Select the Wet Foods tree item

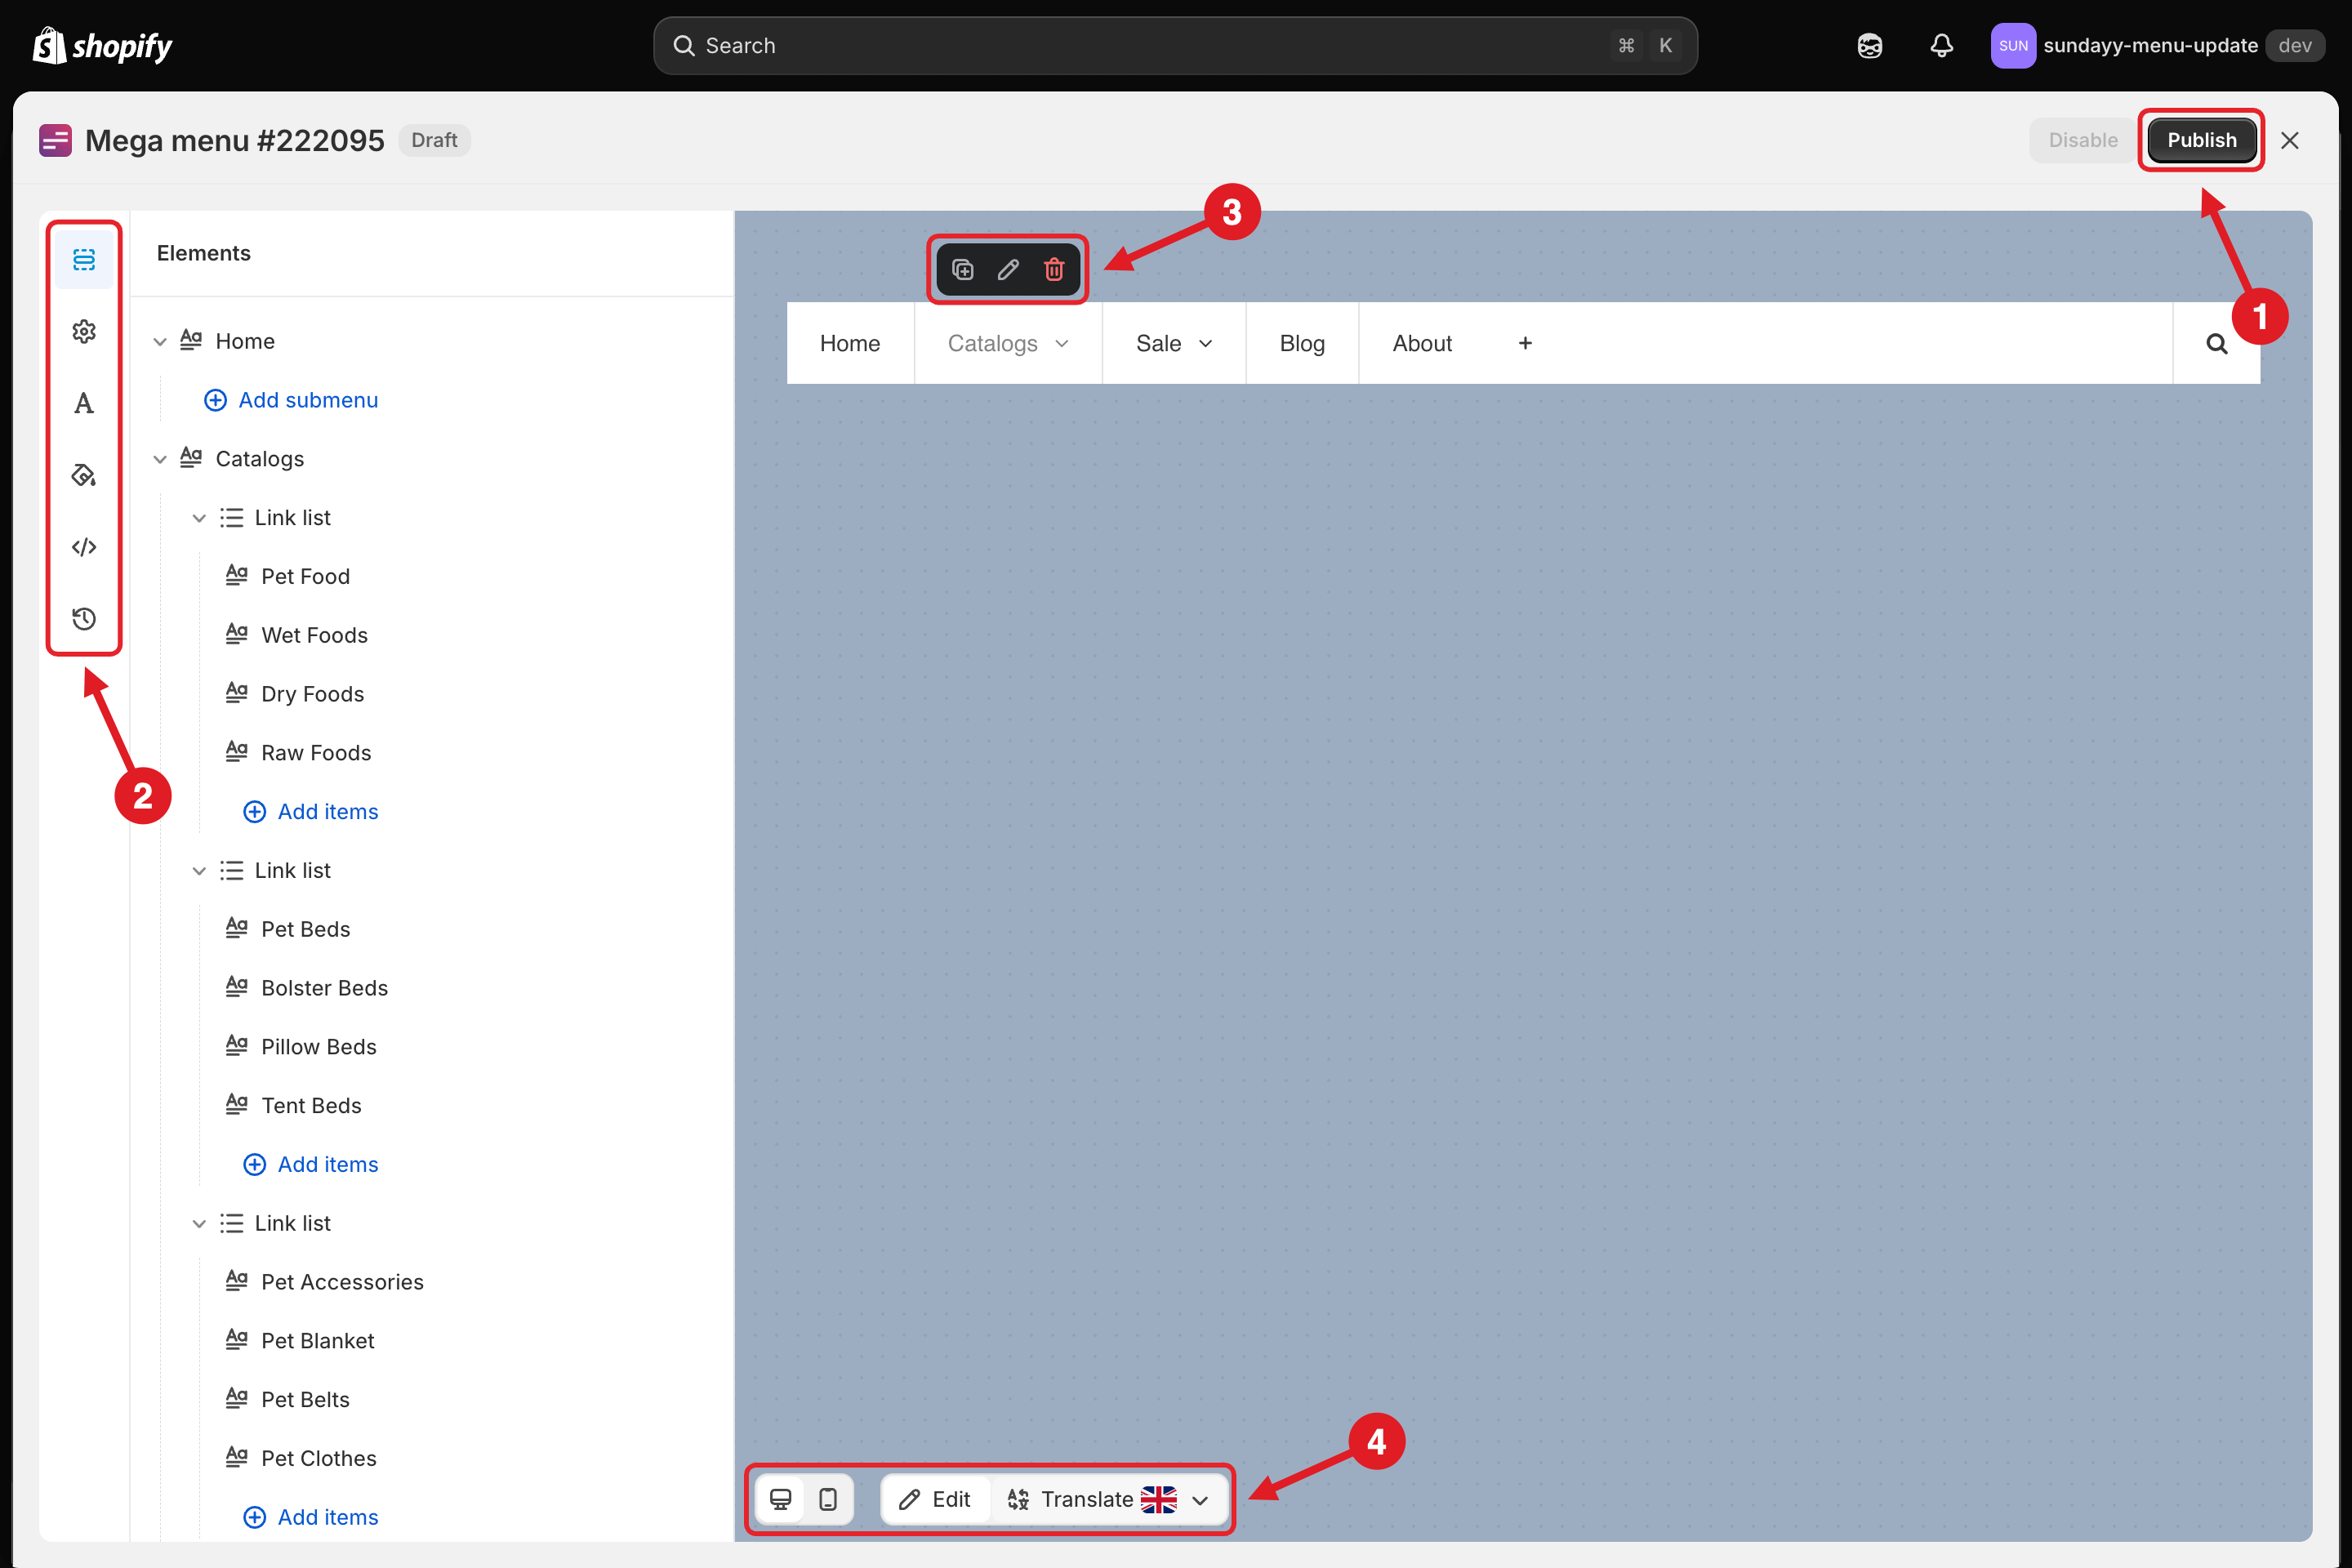coord(314,635)
